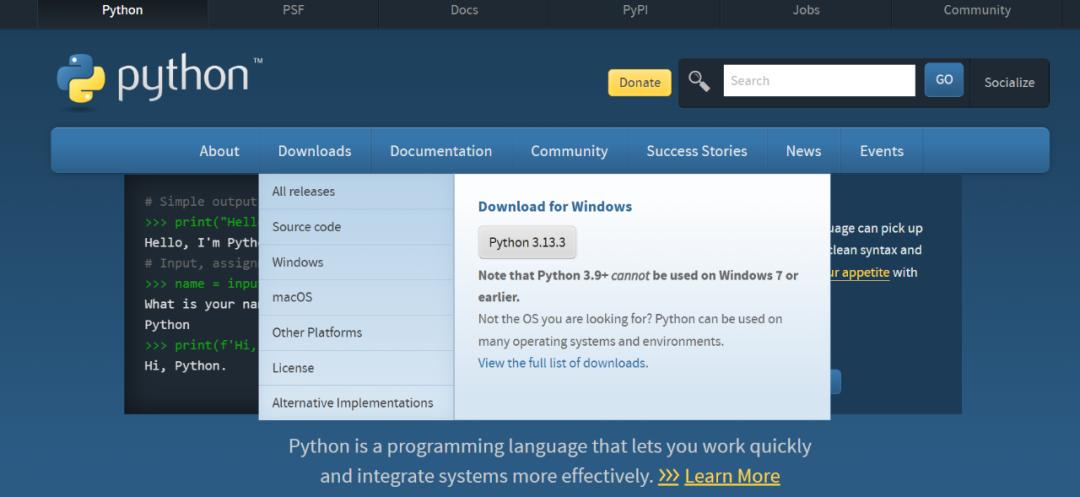1080x497 pixels.
Task: Click the magnifying glass search icon
Action: (x=699, y=81)
